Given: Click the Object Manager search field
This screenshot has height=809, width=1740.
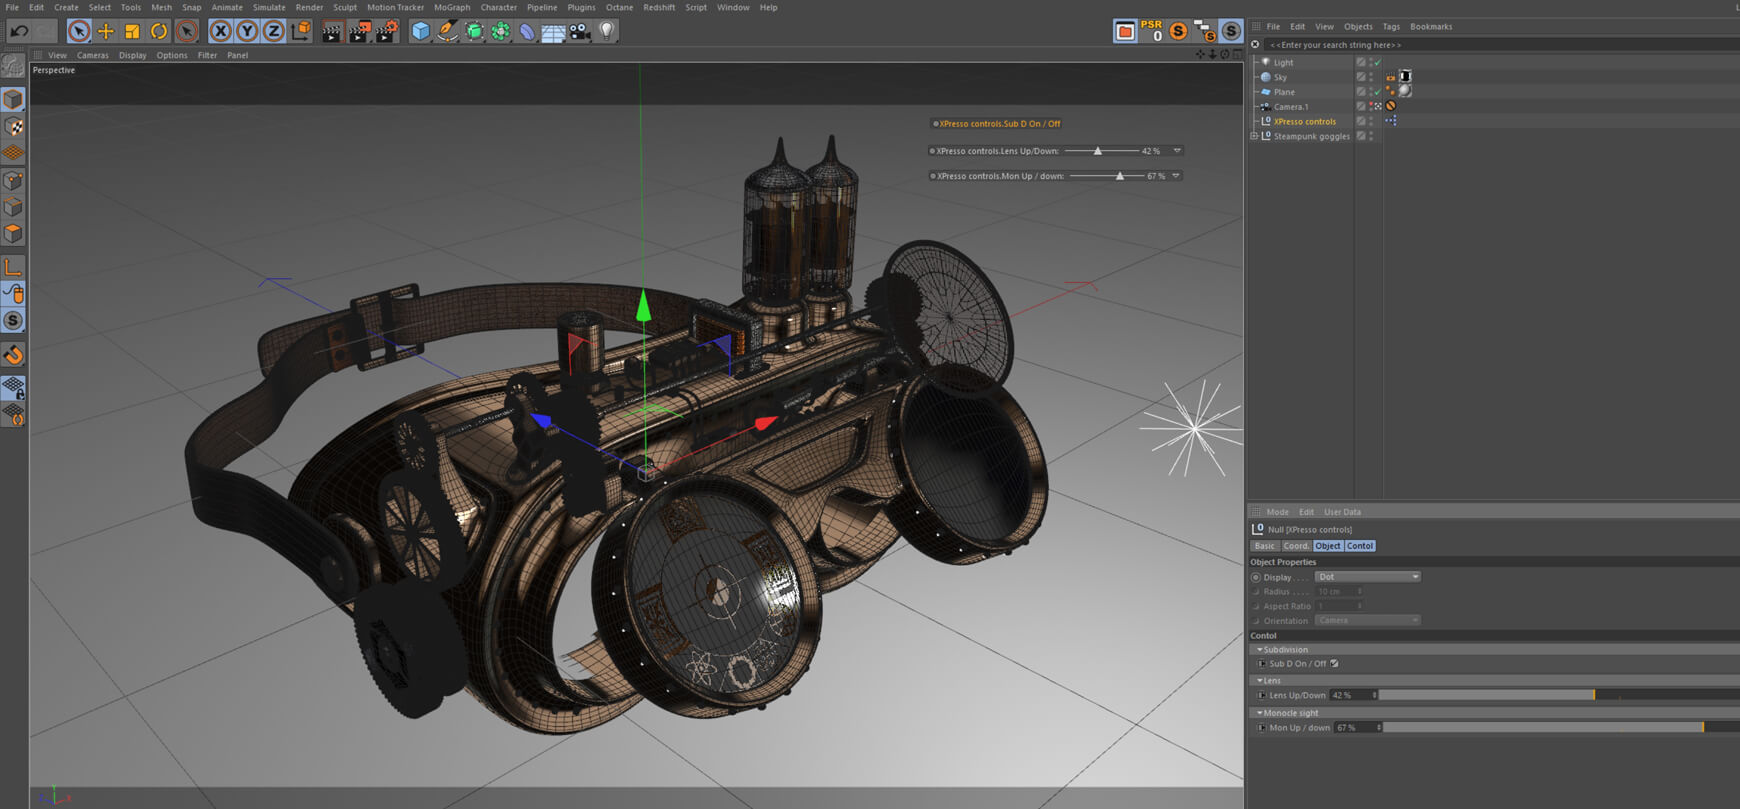Looking at the screenshot, I should (x=1500, y=45).
